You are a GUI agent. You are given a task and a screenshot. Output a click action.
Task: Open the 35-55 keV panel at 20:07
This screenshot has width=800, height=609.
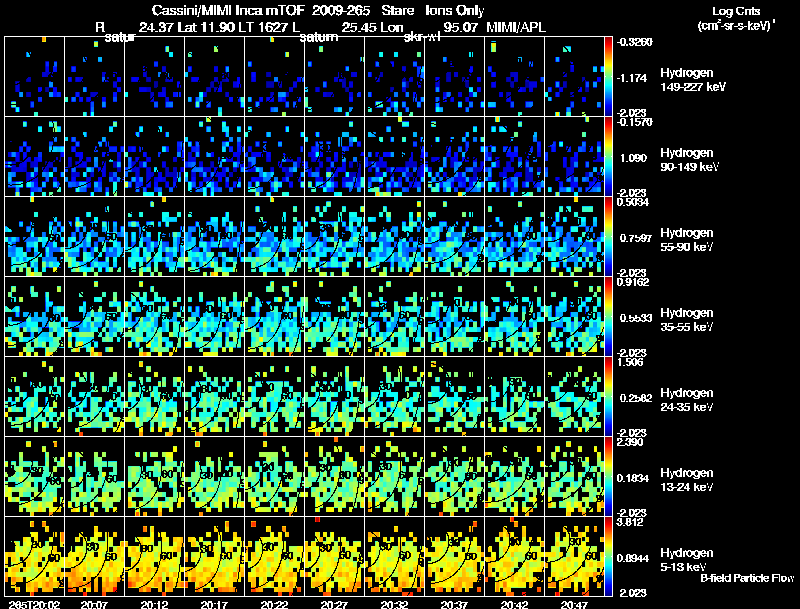click(x=94, y=317)
